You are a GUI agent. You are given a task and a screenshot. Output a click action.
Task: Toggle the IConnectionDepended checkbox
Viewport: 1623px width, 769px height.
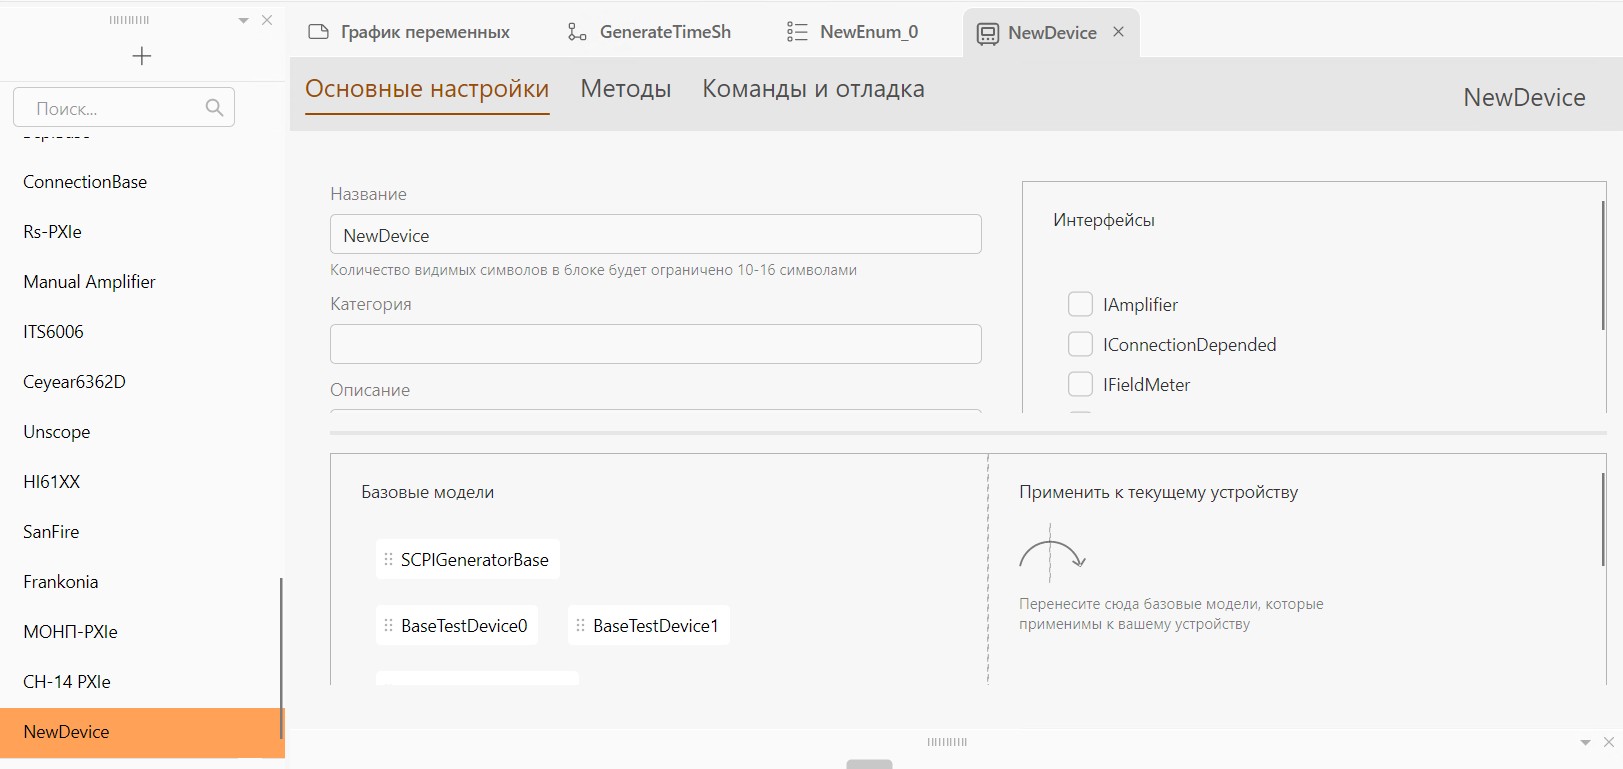pos(1080,344)
